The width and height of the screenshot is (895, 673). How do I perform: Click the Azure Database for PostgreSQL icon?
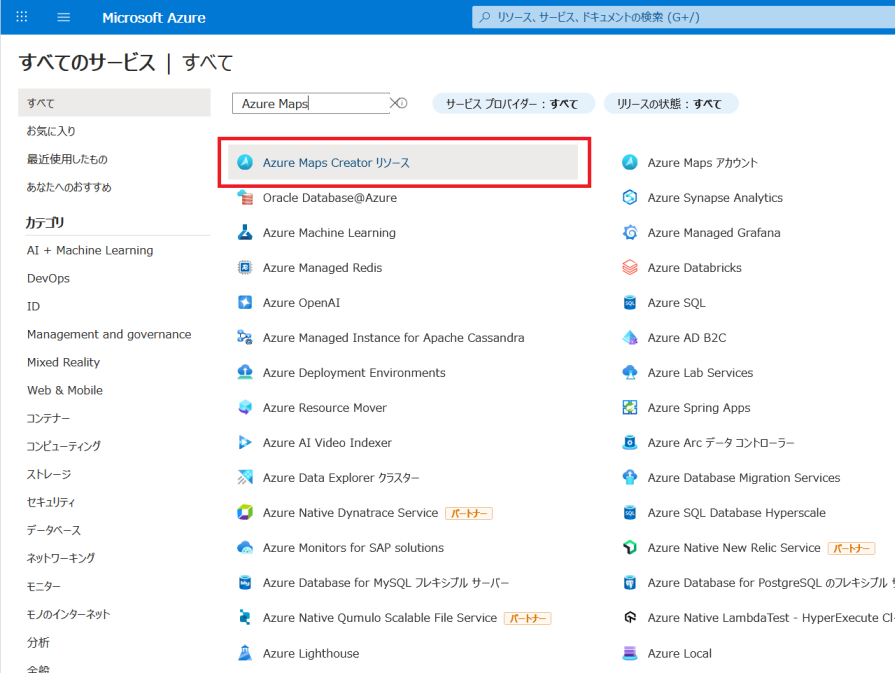[630, 582]
